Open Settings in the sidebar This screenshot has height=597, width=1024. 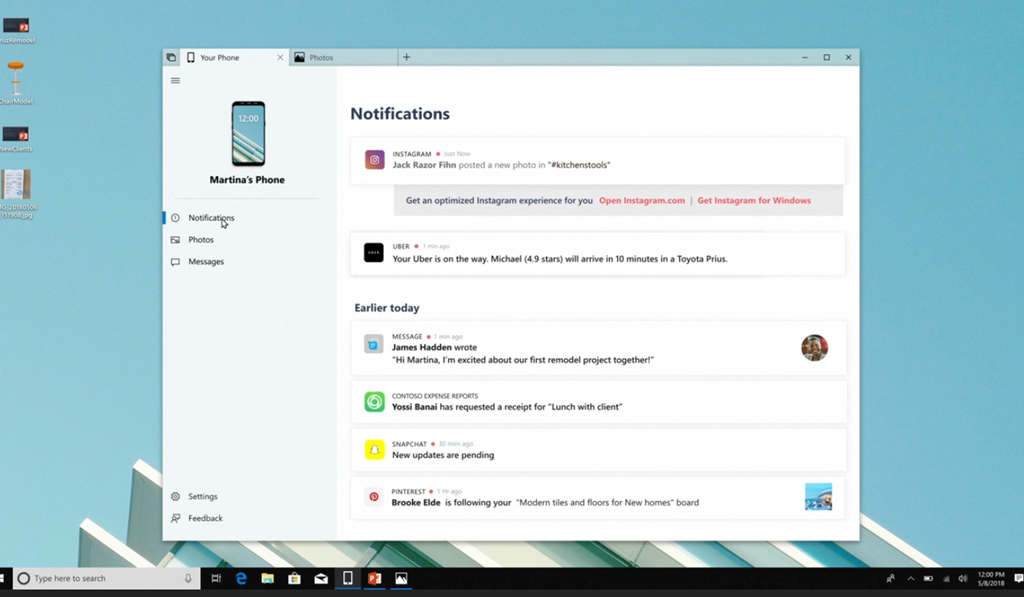pyautogui.click(x=202, y=497)
